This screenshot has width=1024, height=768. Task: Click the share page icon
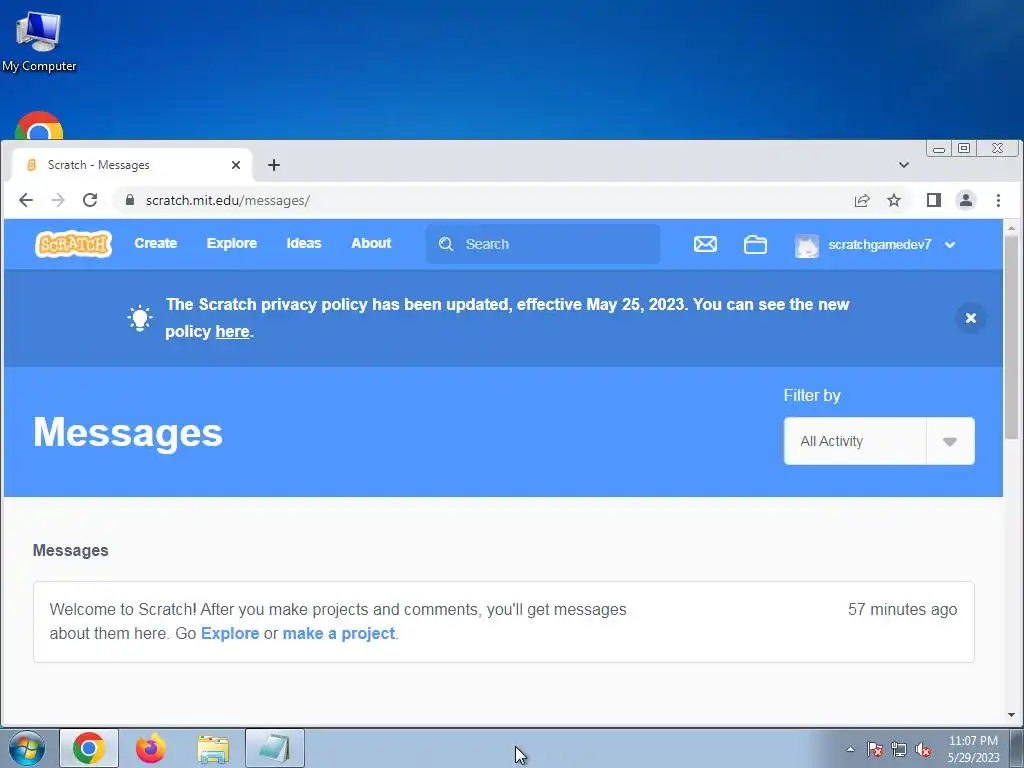(862, 200)
